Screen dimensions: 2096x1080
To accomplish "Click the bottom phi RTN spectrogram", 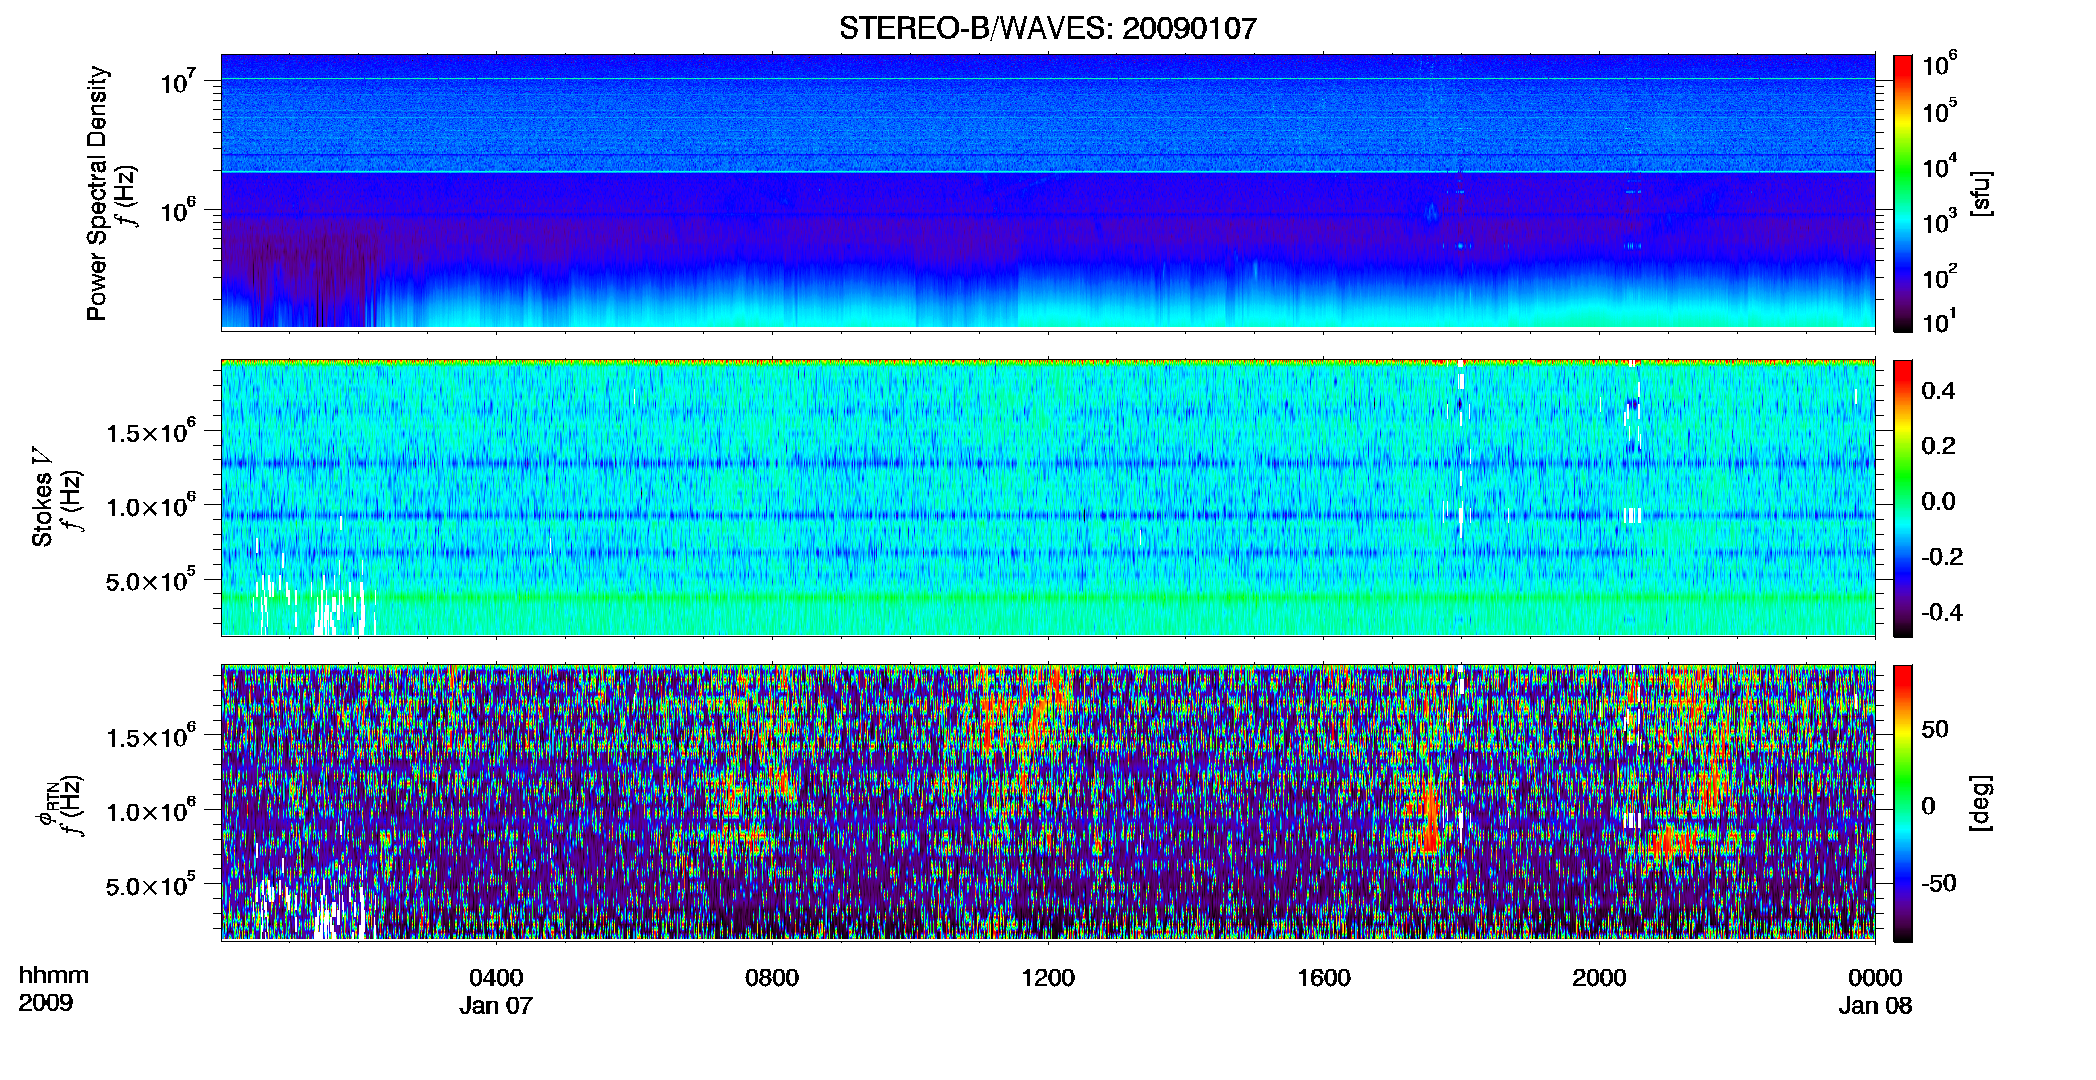I will (x=1048, y=802).
